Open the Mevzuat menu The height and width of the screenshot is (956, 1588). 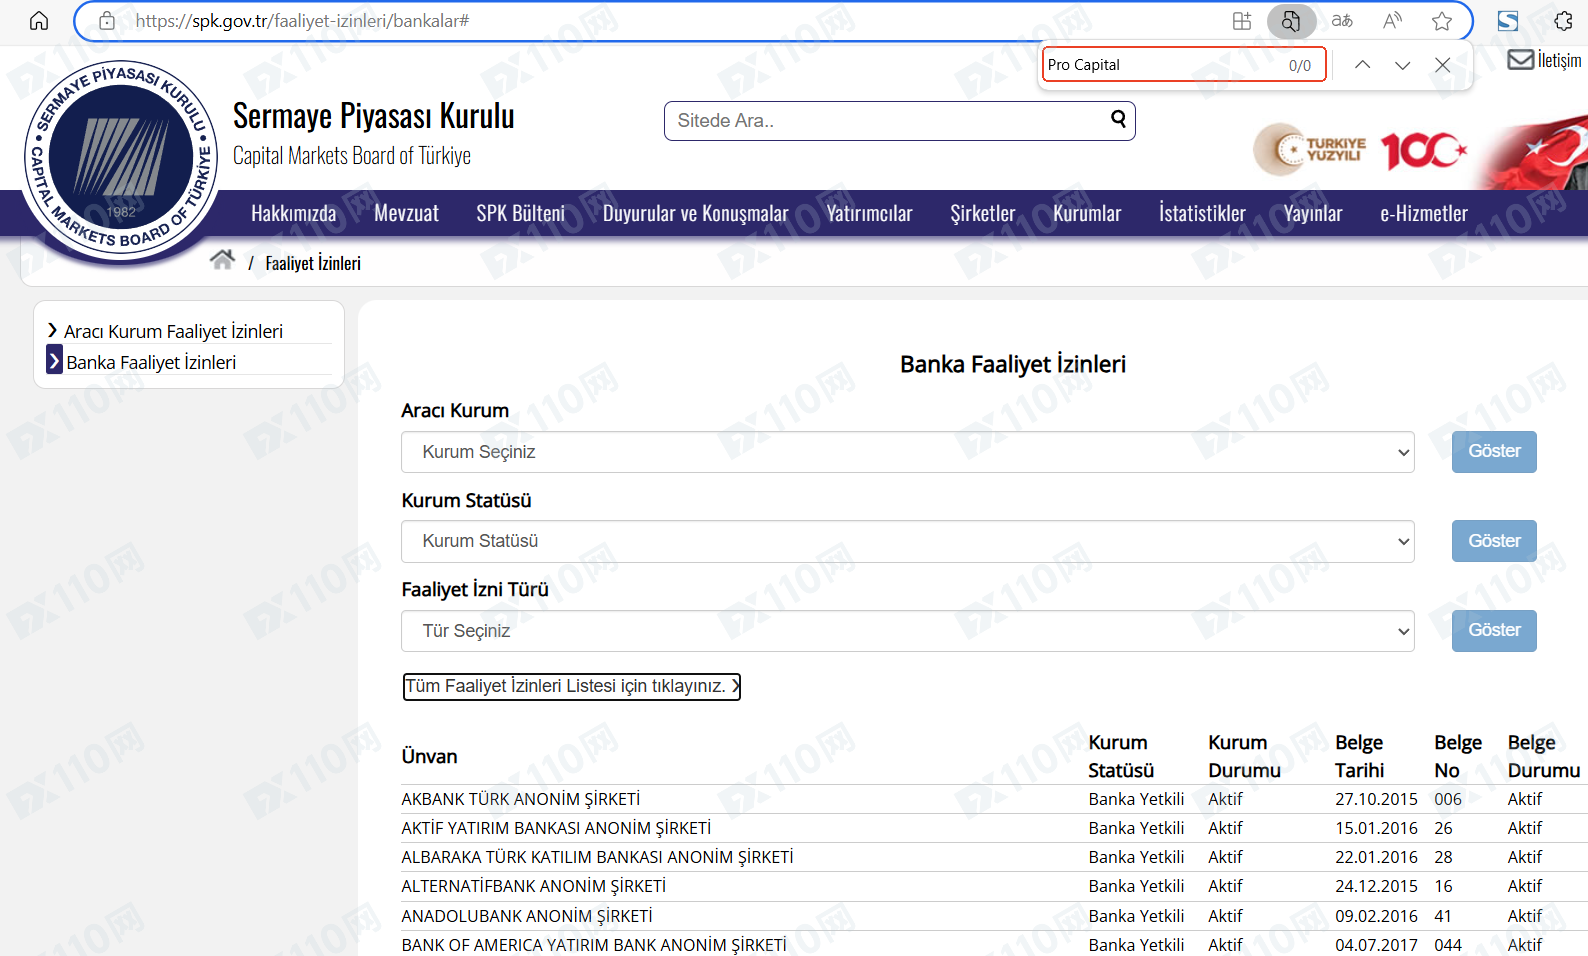pos(406,213)
